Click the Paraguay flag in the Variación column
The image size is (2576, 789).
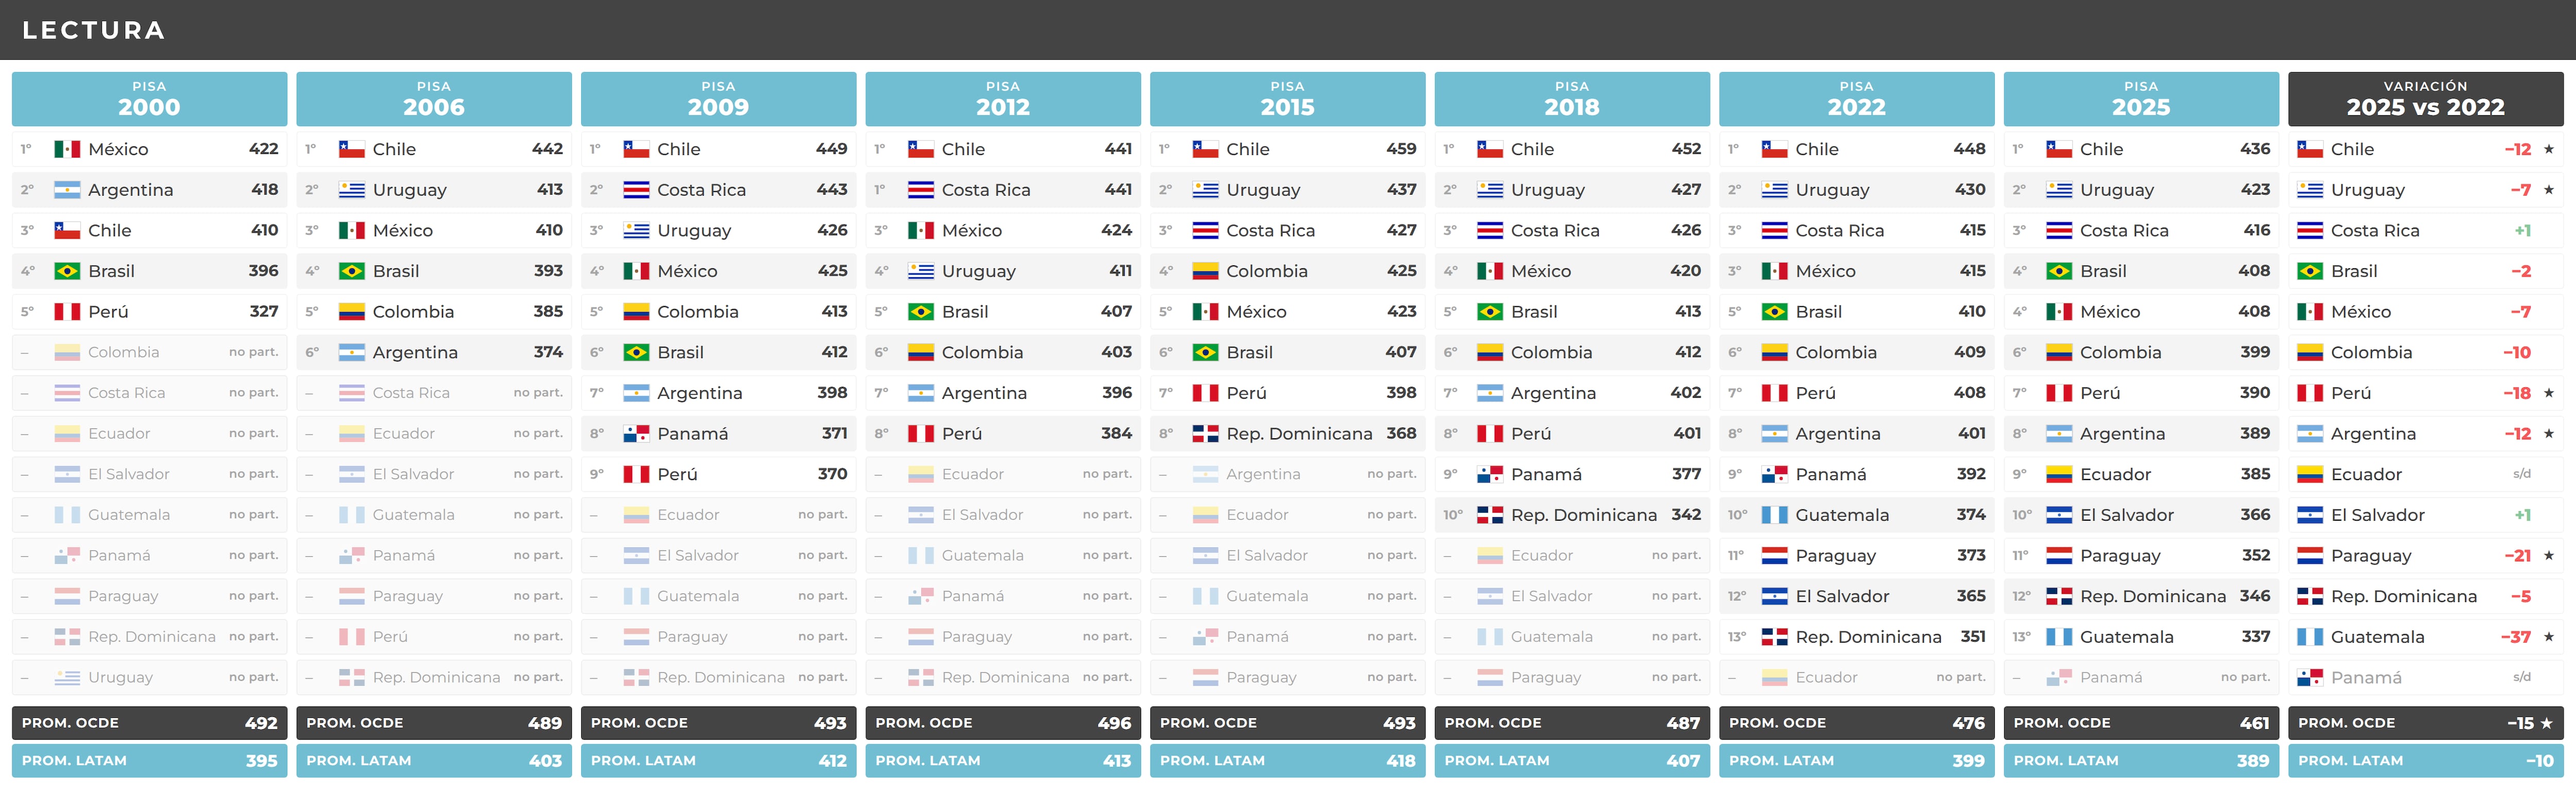pyautogui.click(x=2310, y=556)
